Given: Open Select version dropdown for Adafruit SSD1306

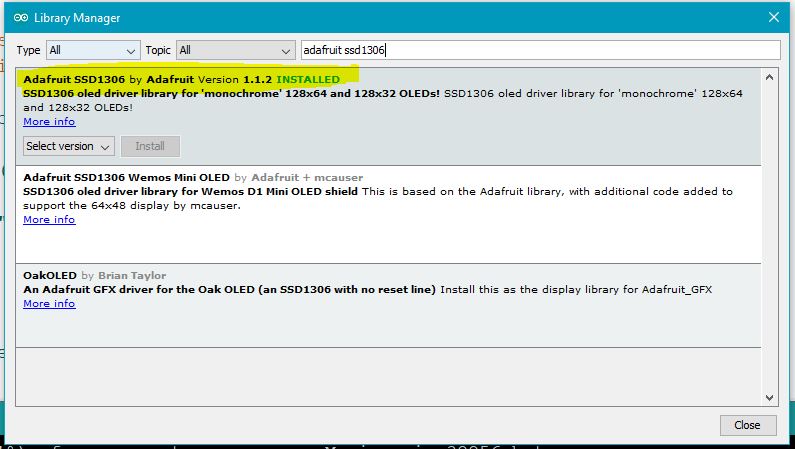Looking at the screenshot, I should point(69,146).
